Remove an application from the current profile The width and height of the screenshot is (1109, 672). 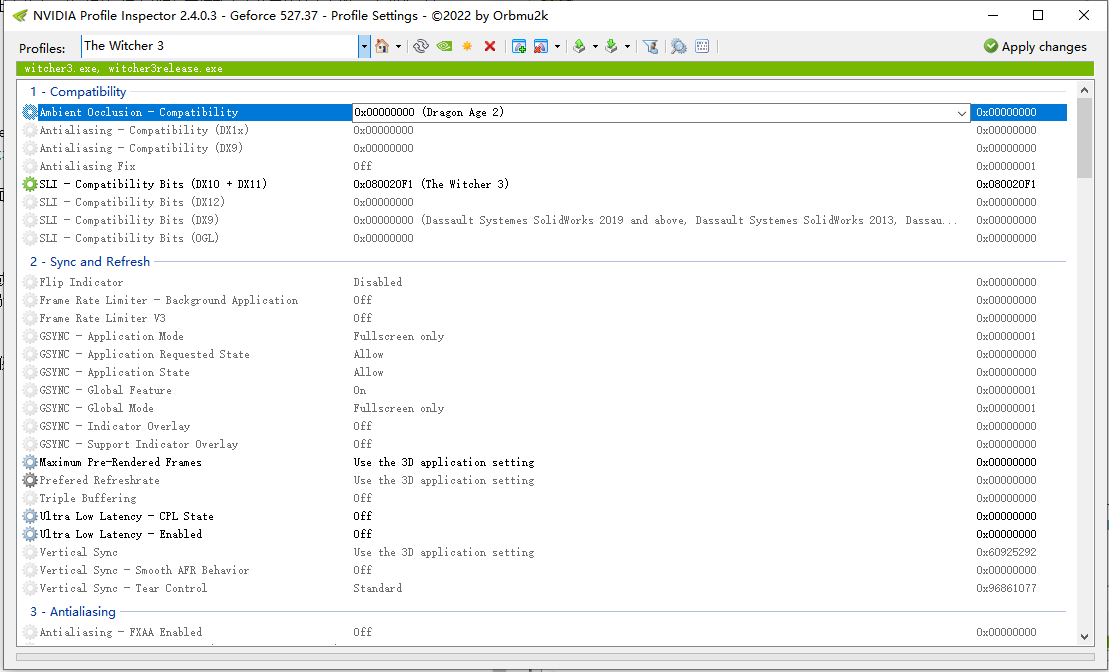click(541, 46)
